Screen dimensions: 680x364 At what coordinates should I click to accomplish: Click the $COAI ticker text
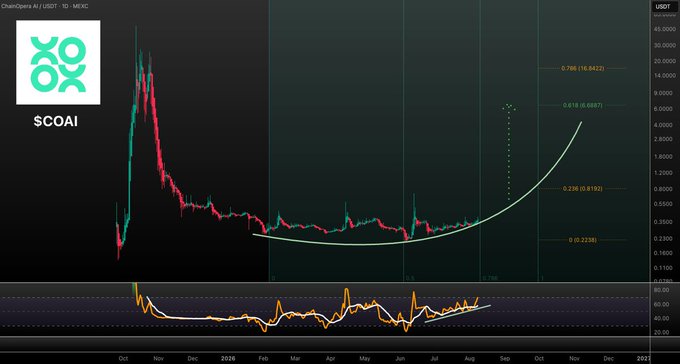pos(56,122)
